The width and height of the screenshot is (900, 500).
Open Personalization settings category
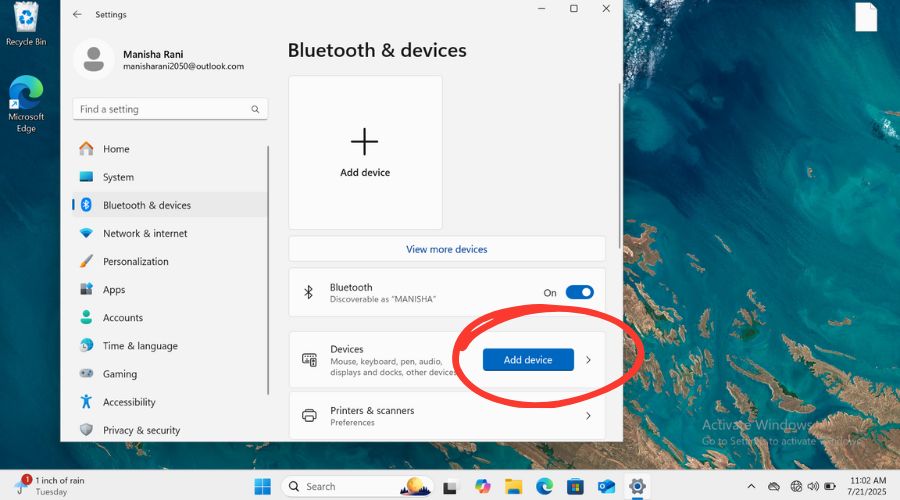point(135,261)
